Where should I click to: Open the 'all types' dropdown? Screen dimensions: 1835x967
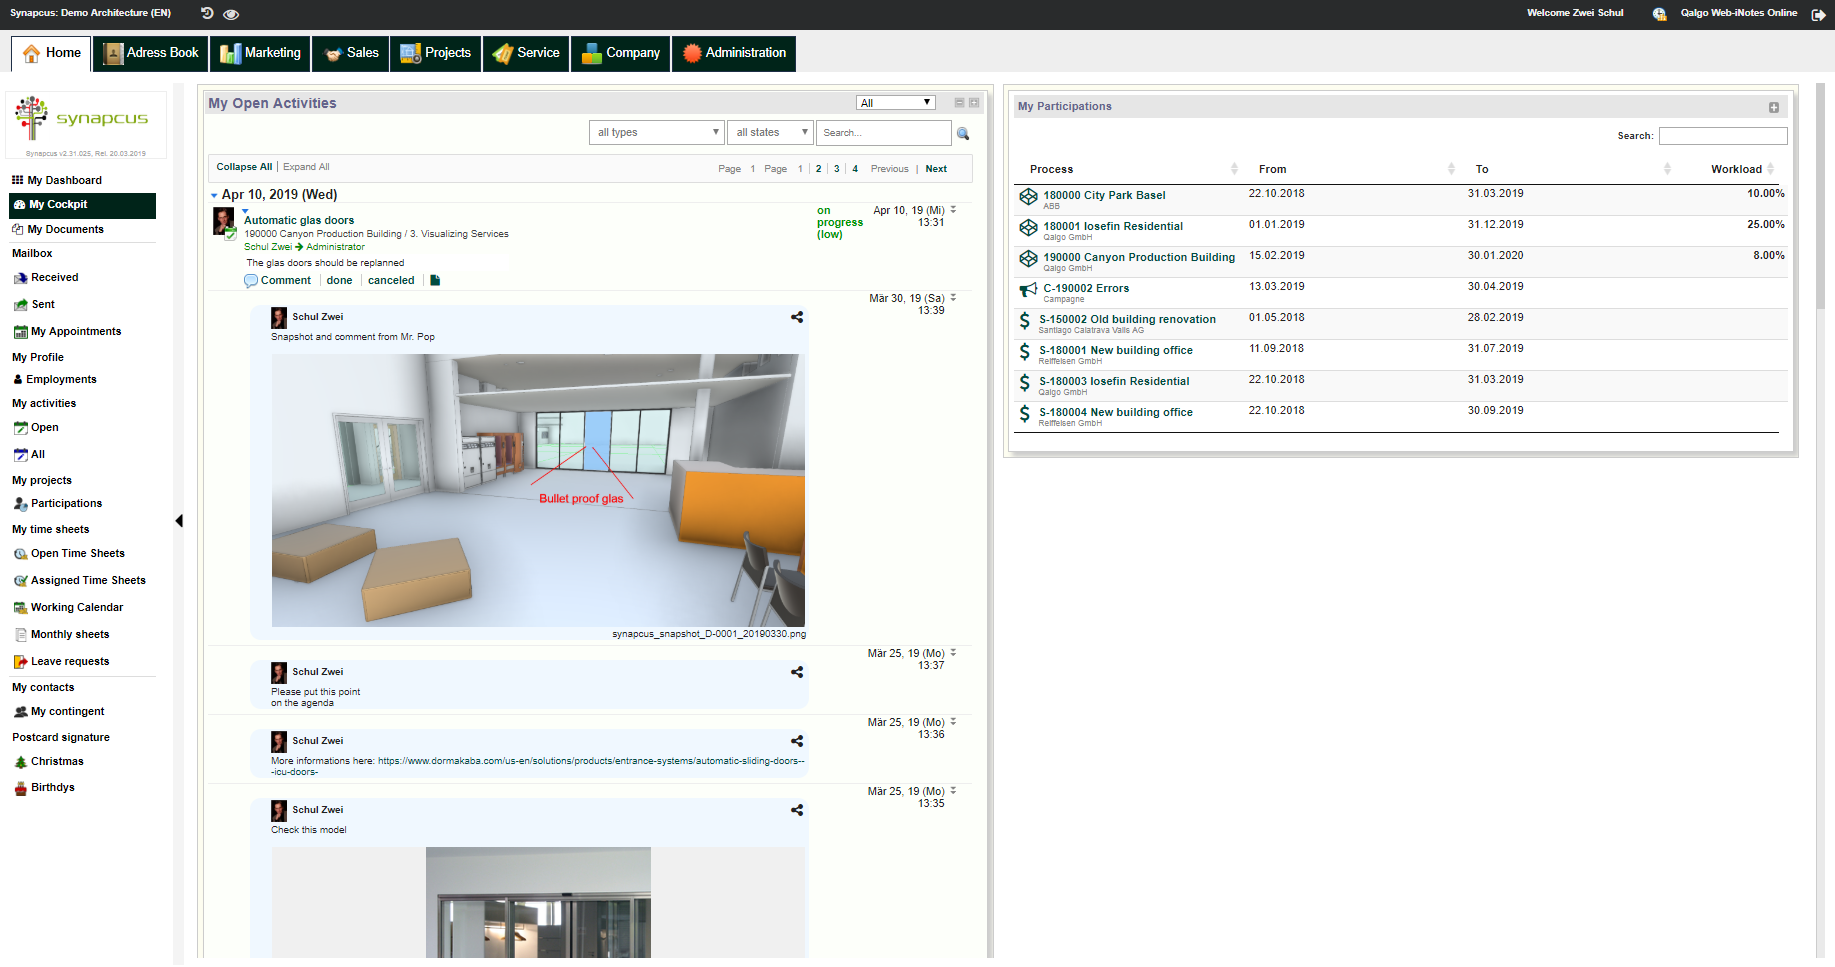coord(657,132)
